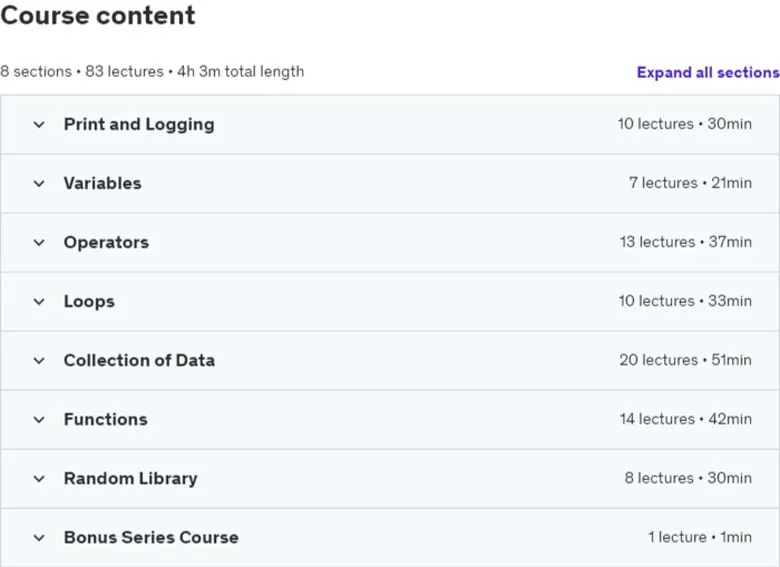
Task: Expand Collection of Data section heading
Action: click(139, 361)
